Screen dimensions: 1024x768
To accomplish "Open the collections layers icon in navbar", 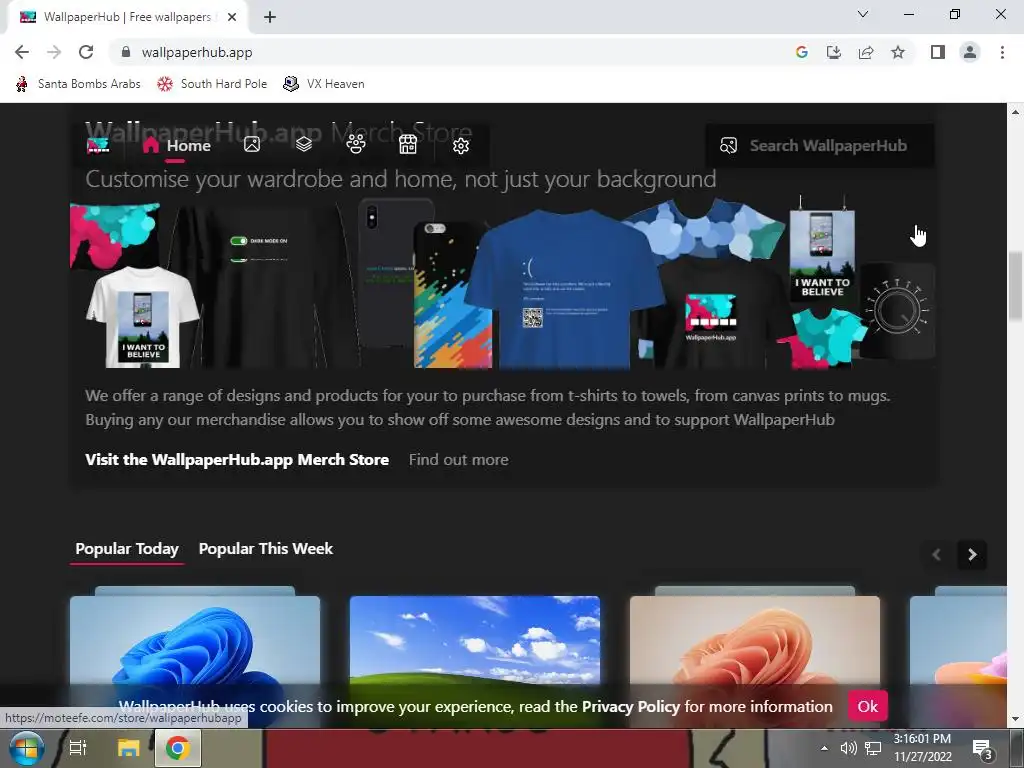I will click(x=304, y=144).
